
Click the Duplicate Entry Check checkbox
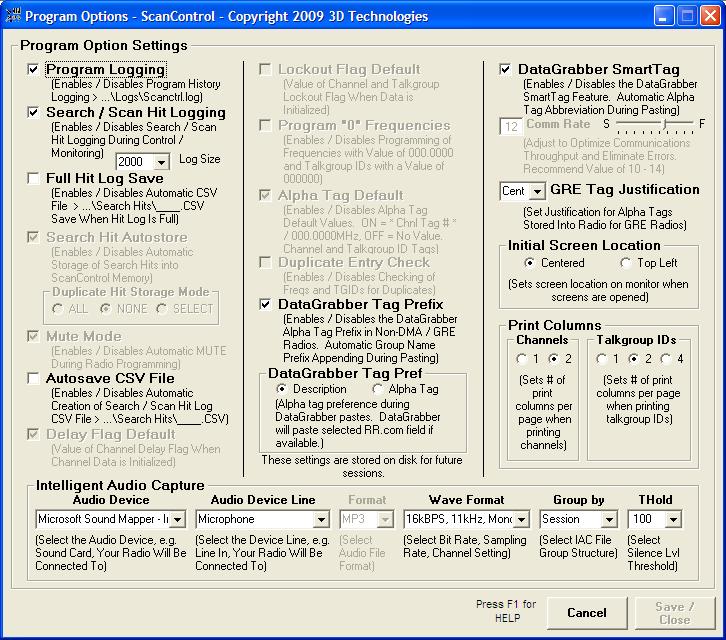coord(265,263)
